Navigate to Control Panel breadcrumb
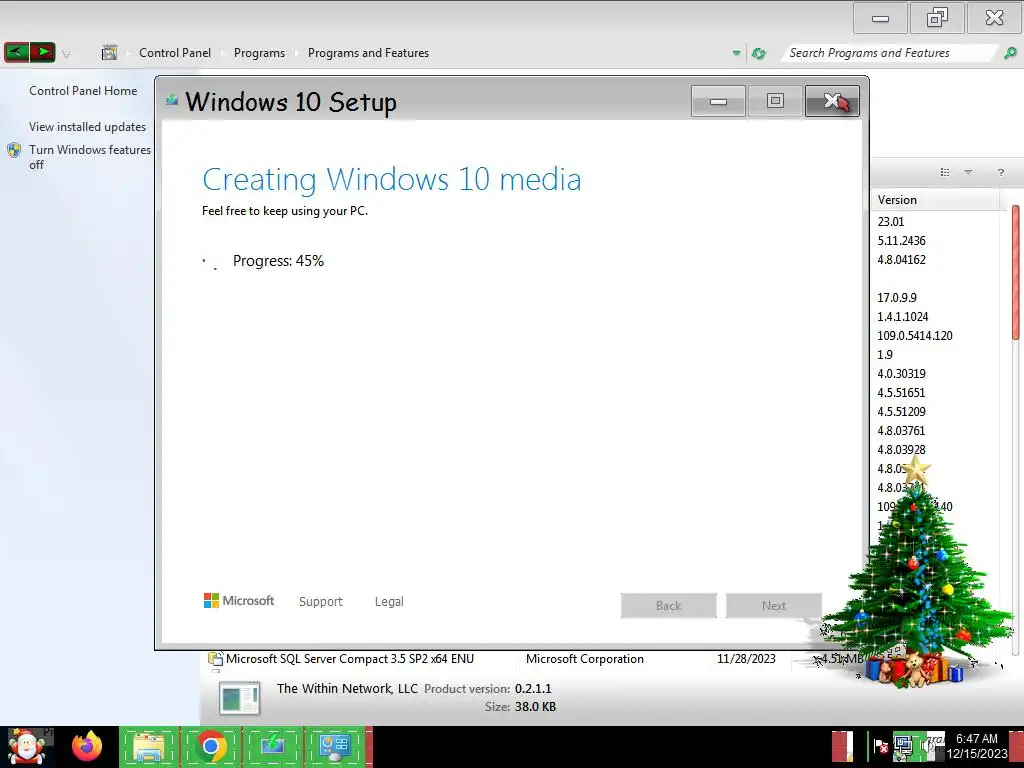The image size is (1024, 768). point(175,53)
